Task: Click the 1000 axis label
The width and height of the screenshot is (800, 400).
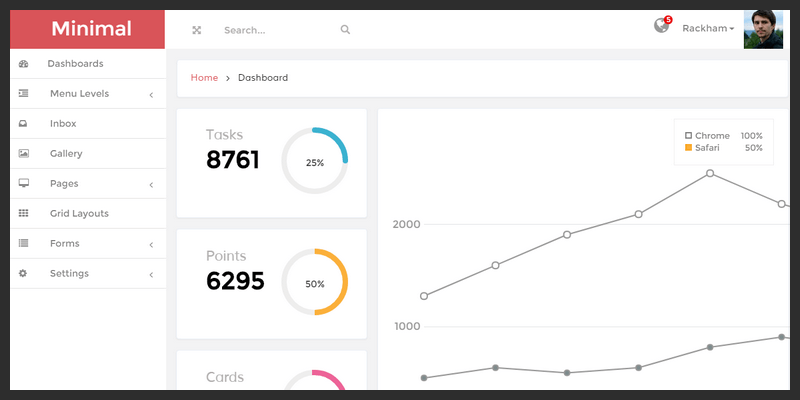Action: pos(408,326)
